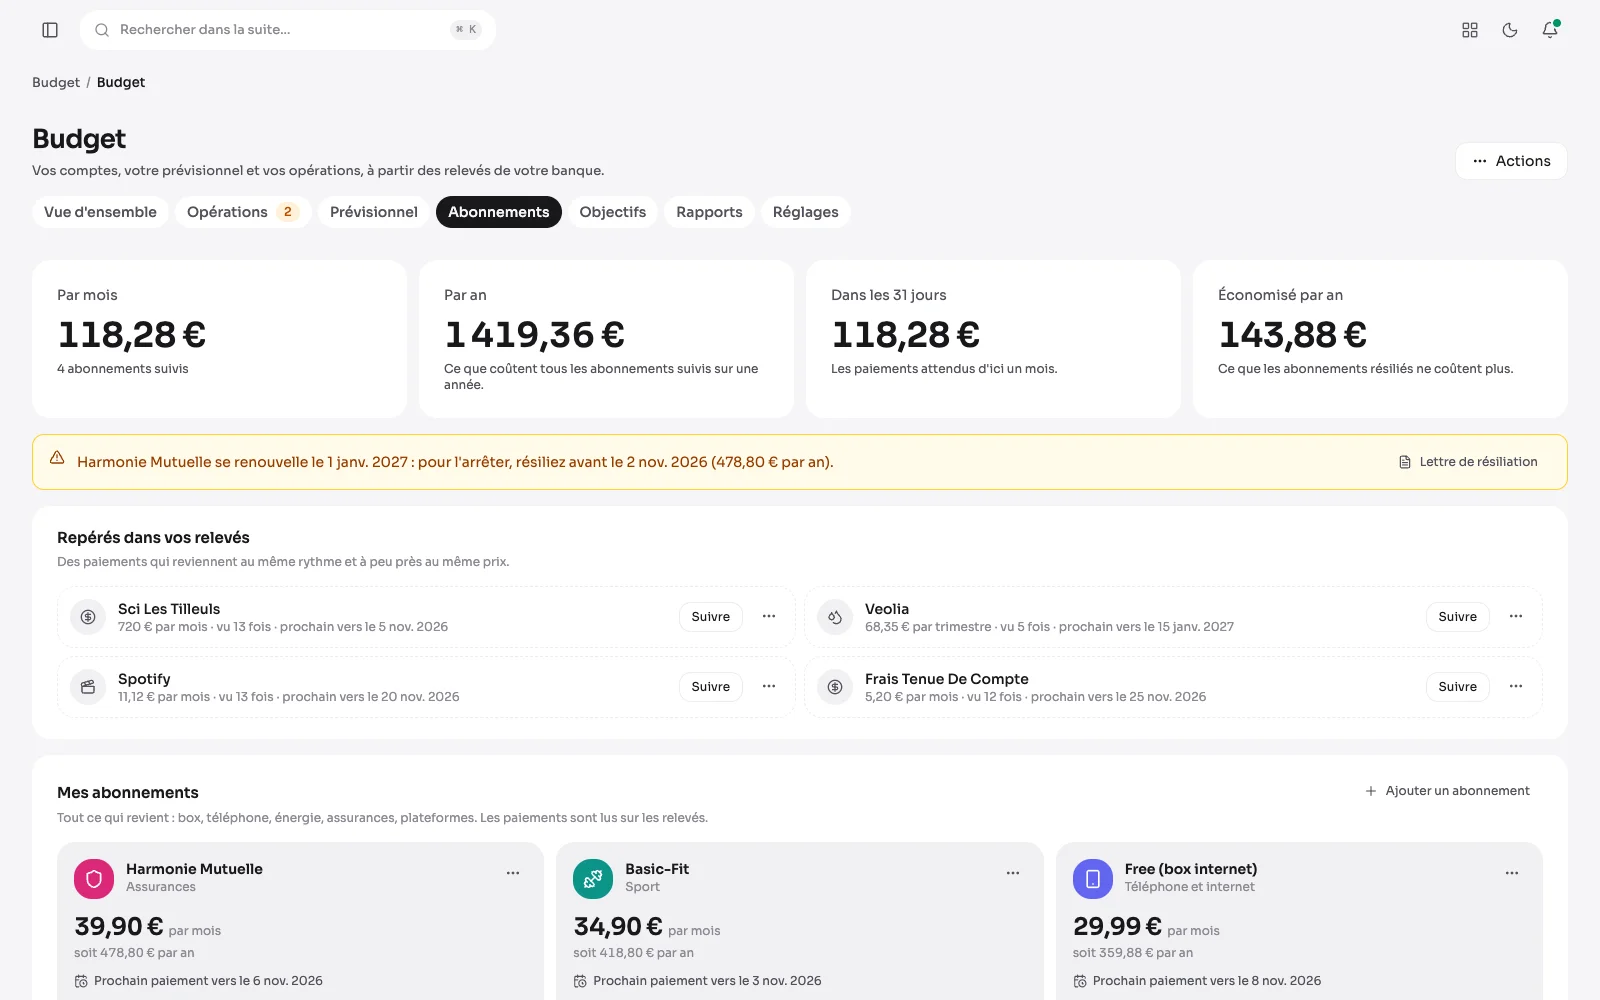
Task: Open the apps grid icon
Action: pos(1470,30)
